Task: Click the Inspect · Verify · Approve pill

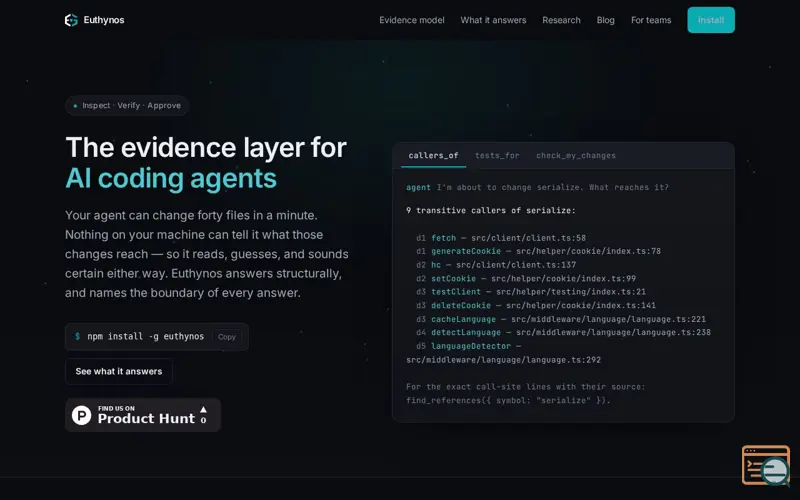Action: pos(127,106)
